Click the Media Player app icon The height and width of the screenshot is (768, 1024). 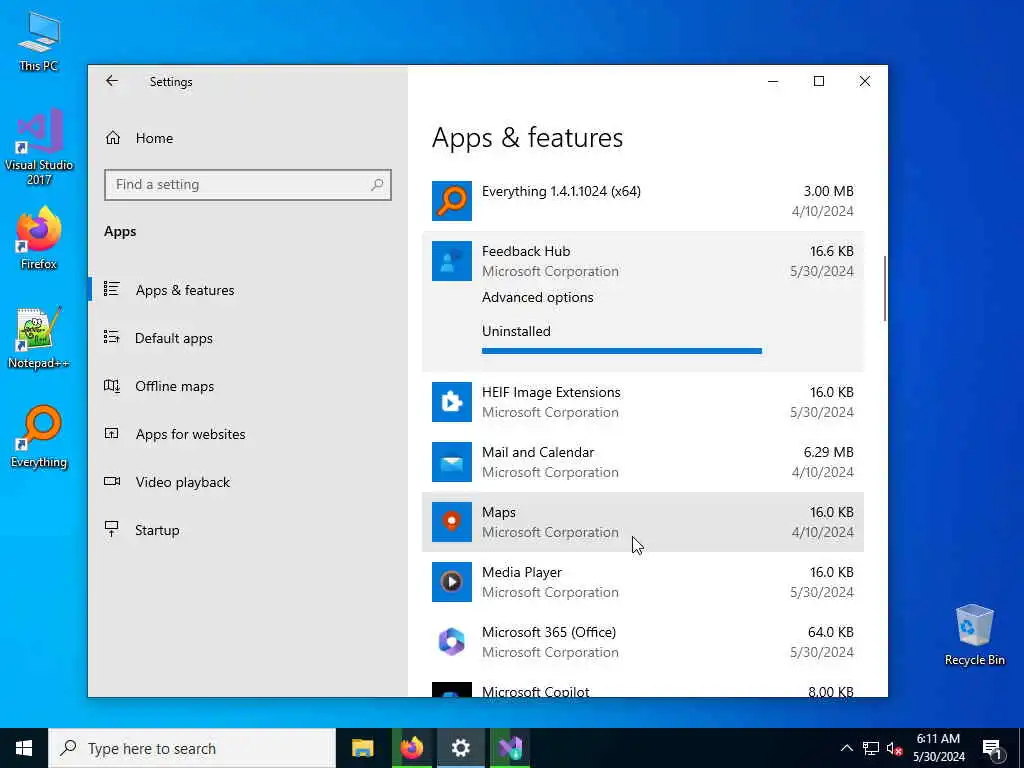tap(452, 583)
